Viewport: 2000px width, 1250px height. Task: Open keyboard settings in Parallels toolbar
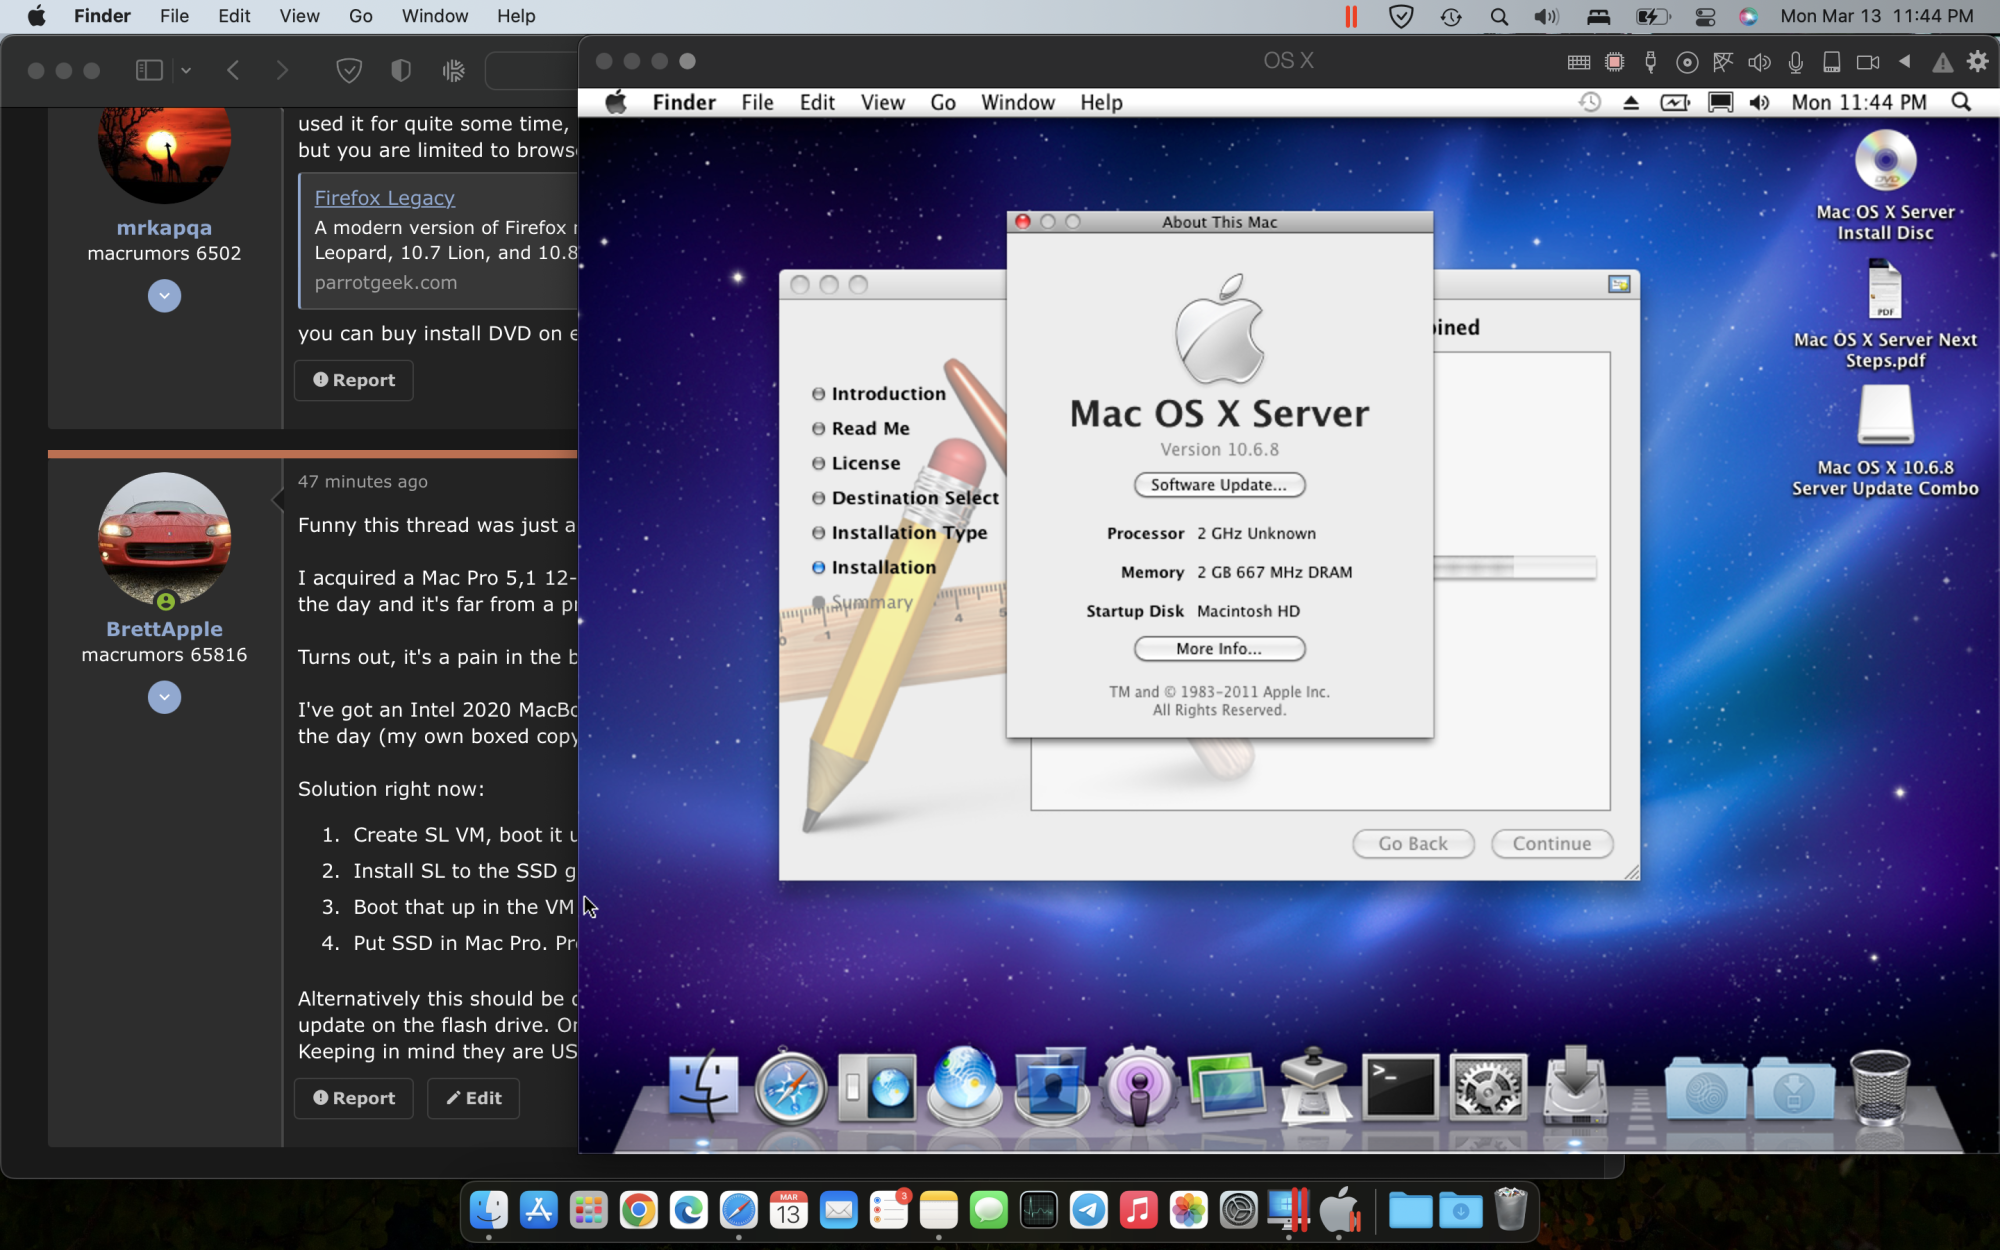coord(1579,62)
